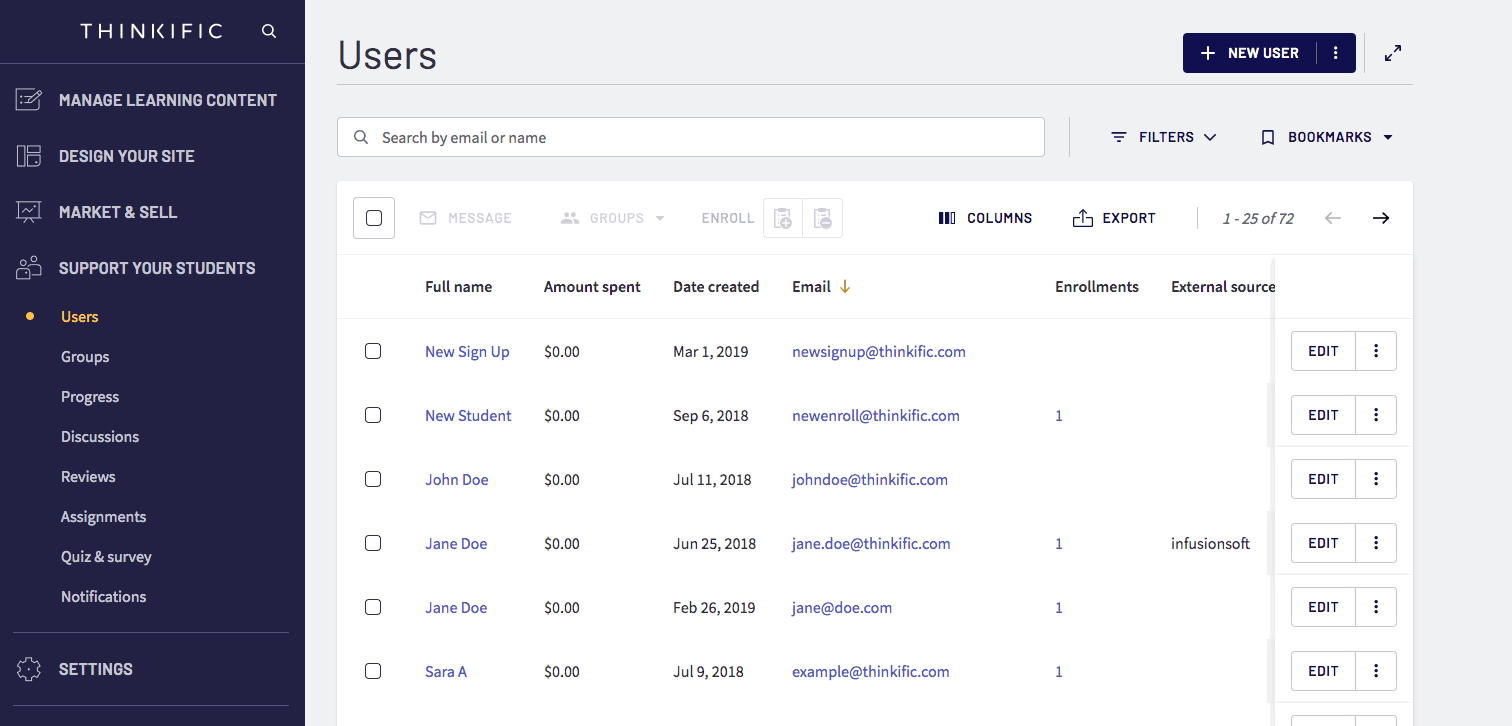Viewport: 1512px width, 726px height.
Task: Sort by the Amount spent column
Action: tap(592, 287)
